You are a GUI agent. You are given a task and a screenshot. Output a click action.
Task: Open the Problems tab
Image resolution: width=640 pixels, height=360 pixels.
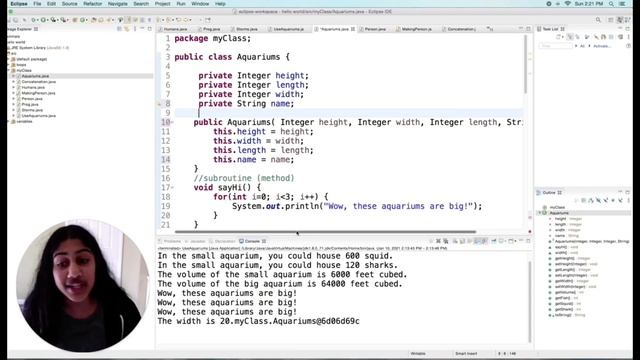pyautogui.click(x=170, y=241)
